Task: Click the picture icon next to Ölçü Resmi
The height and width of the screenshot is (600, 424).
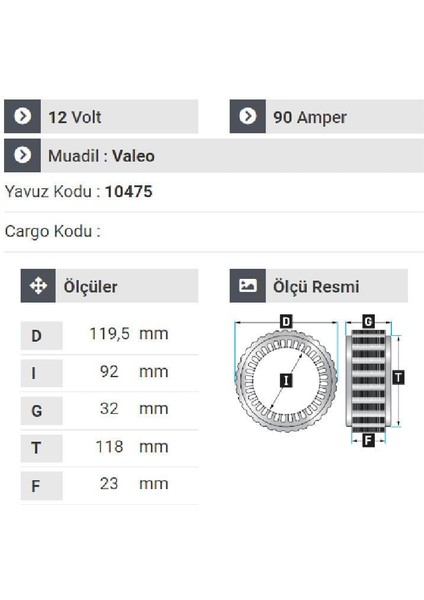Action: (x=248, y=286)
